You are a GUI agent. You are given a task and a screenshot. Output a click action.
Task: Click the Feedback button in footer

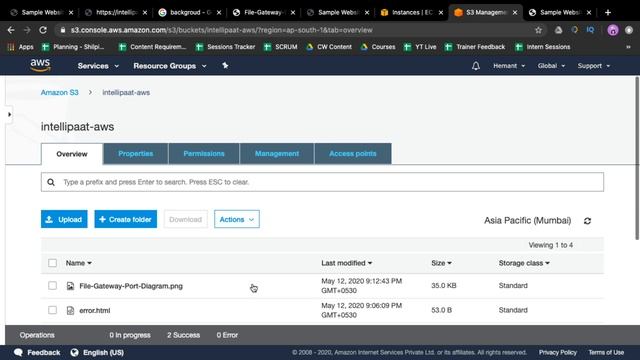point(37,353)
